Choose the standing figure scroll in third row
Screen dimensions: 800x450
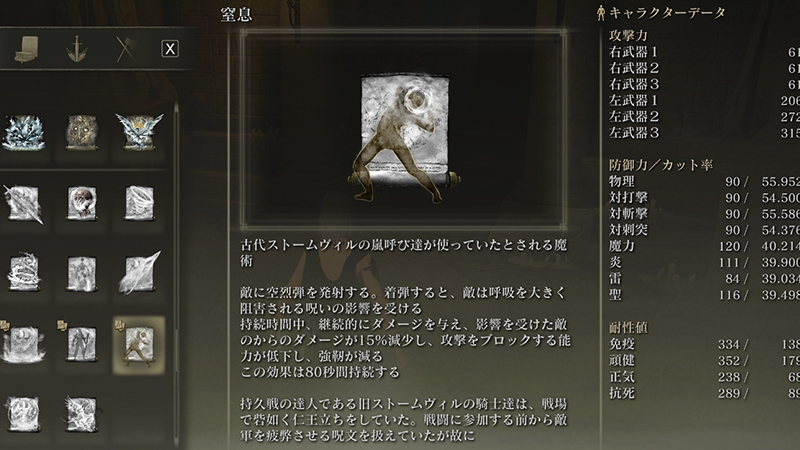coord(82,273)
